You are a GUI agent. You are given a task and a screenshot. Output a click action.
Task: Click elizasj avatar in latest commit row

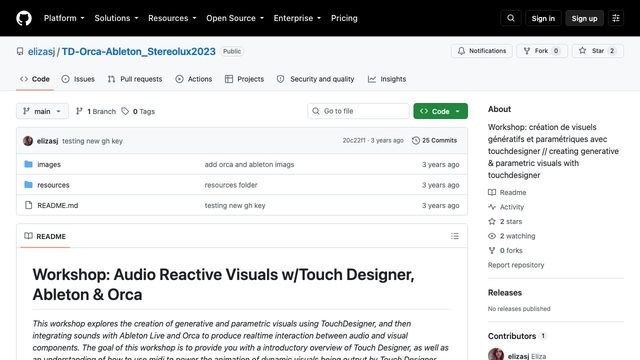(x=28, y=141)
